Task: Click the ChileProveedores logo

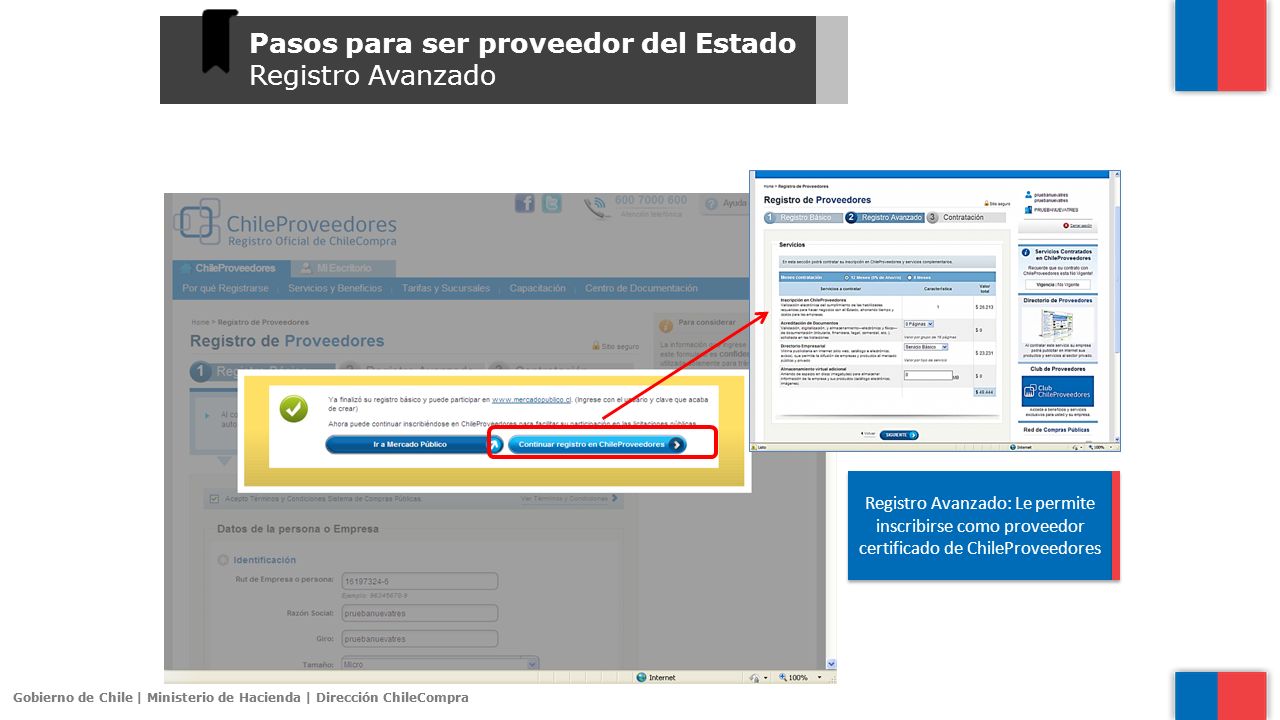Action: [287, 224]
